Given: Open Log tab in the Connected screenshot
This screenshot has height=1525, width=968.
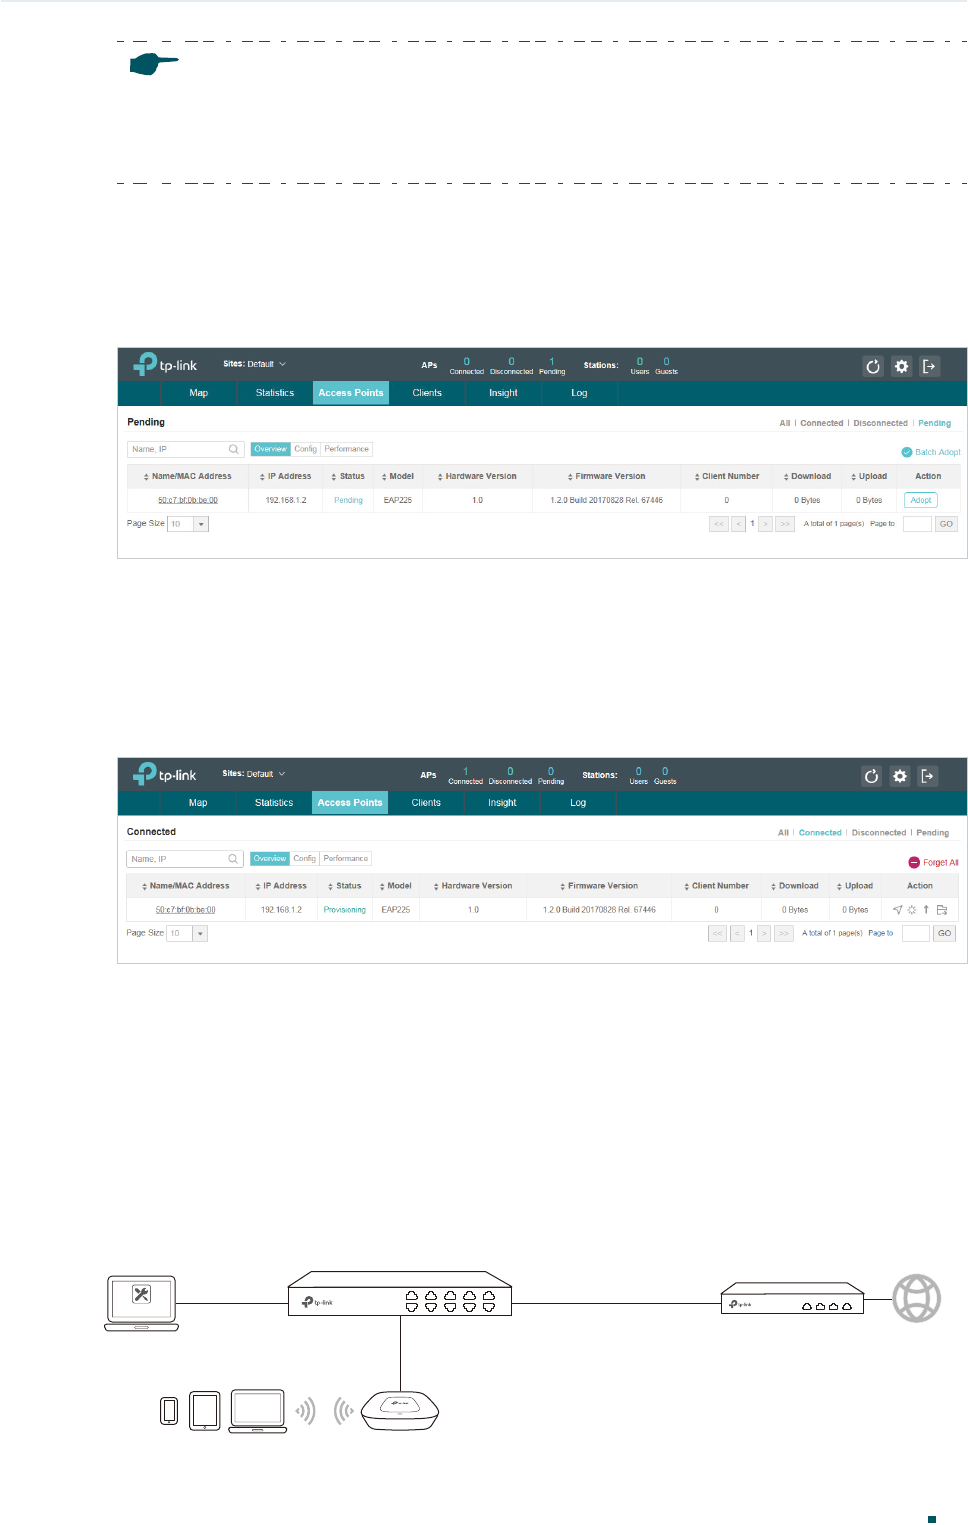Looking at the screenshot, I should (x=578, y=803).
